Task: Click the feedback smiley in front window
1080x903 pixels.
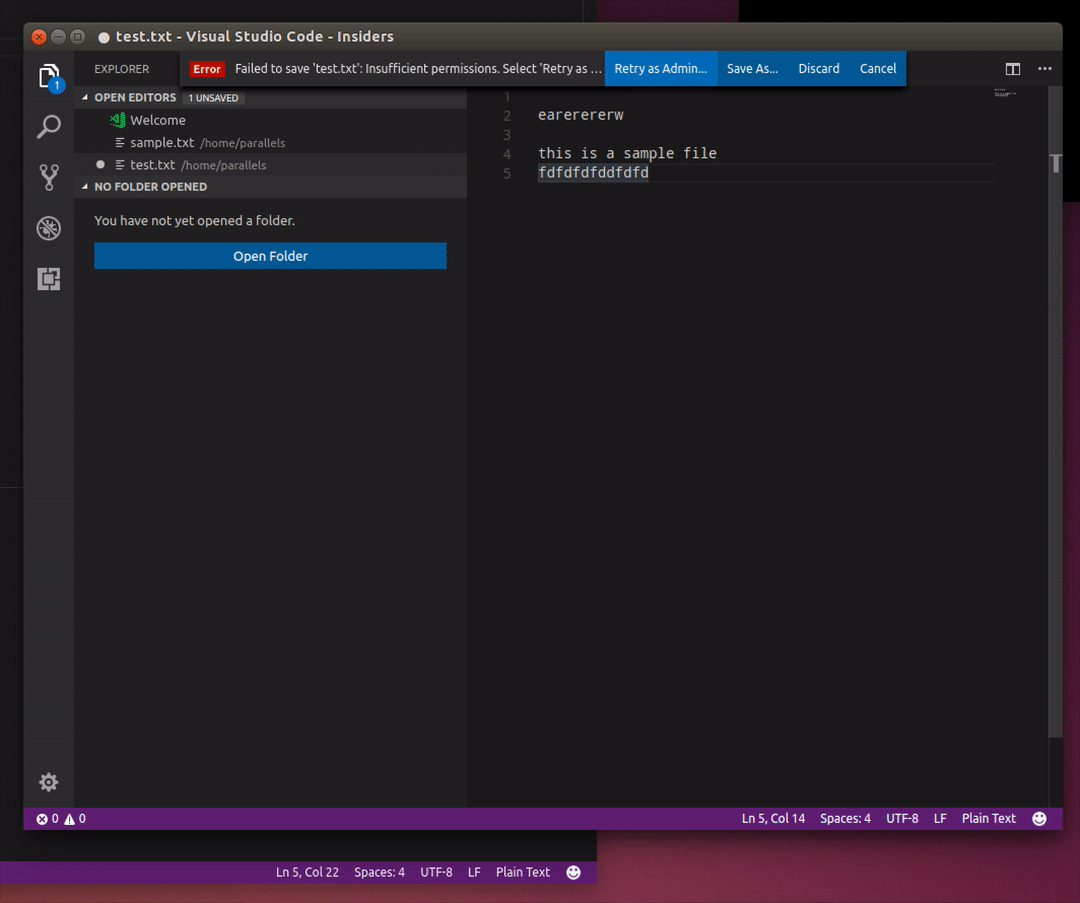Action: click(x=1039, y=818)
